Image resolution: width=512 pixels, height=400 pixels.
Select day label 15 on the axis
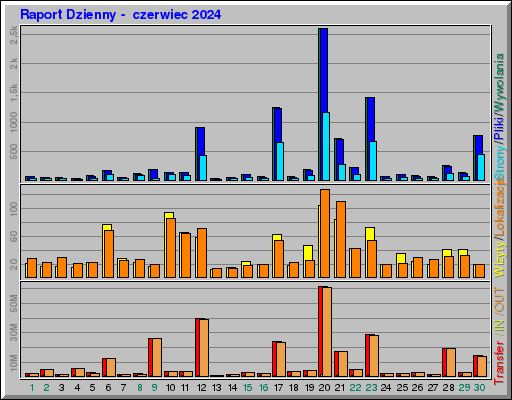click(248, 388)
